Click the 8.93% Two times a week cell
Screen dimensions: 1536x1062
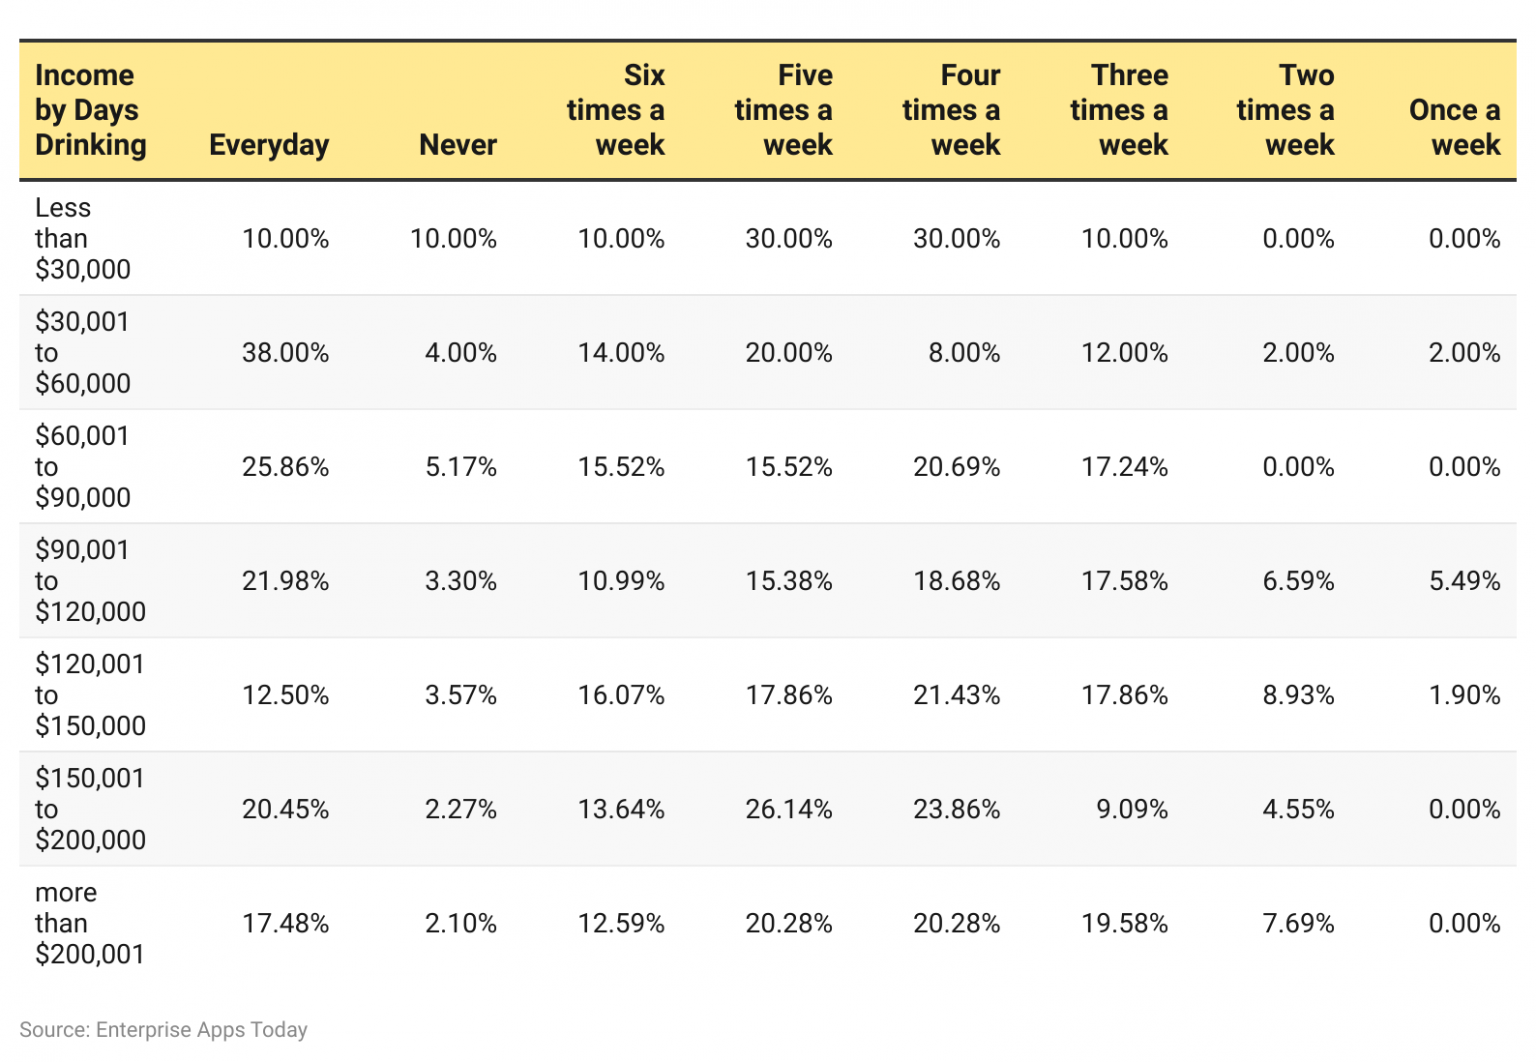coord(1298,694)
